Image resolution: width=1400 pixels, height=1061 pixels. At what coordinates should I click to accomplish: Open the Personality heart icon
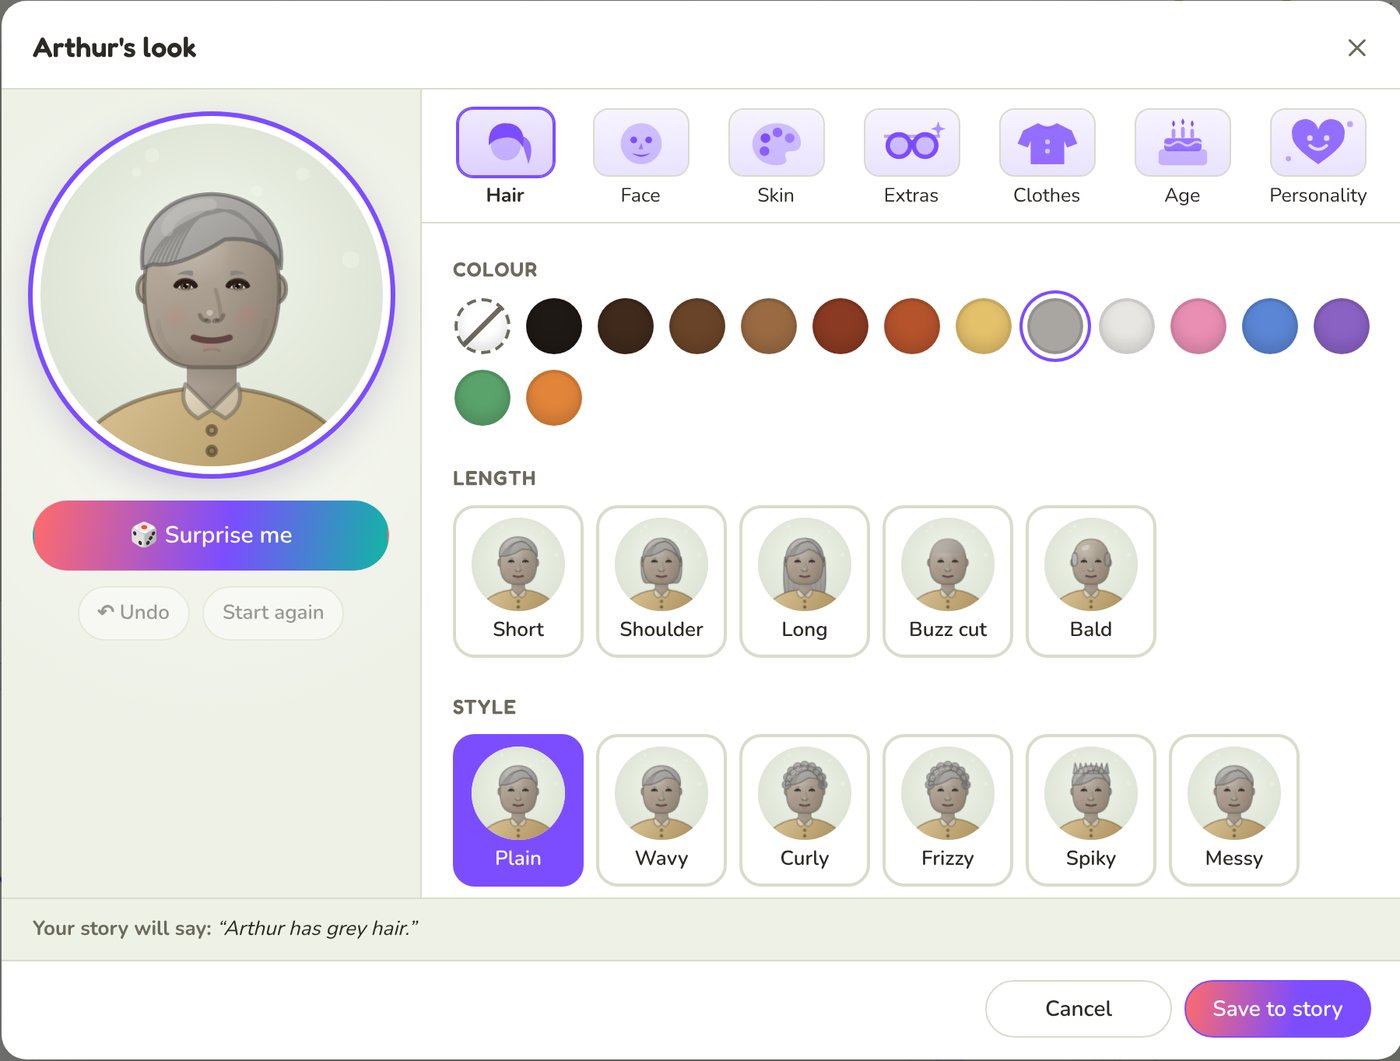[x=1318, y=143]
